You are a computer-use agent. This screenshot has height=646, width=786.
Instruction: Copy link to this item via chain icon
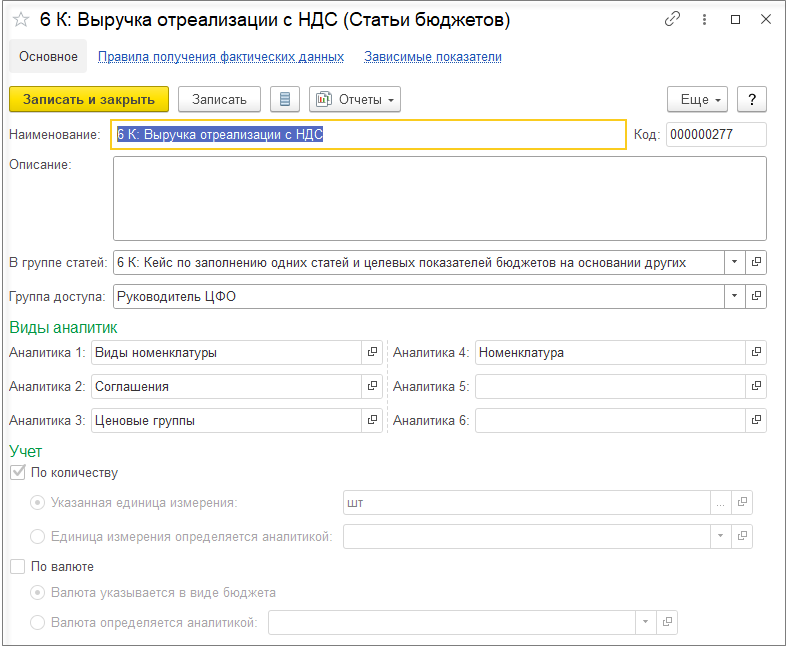pos(672,20)
